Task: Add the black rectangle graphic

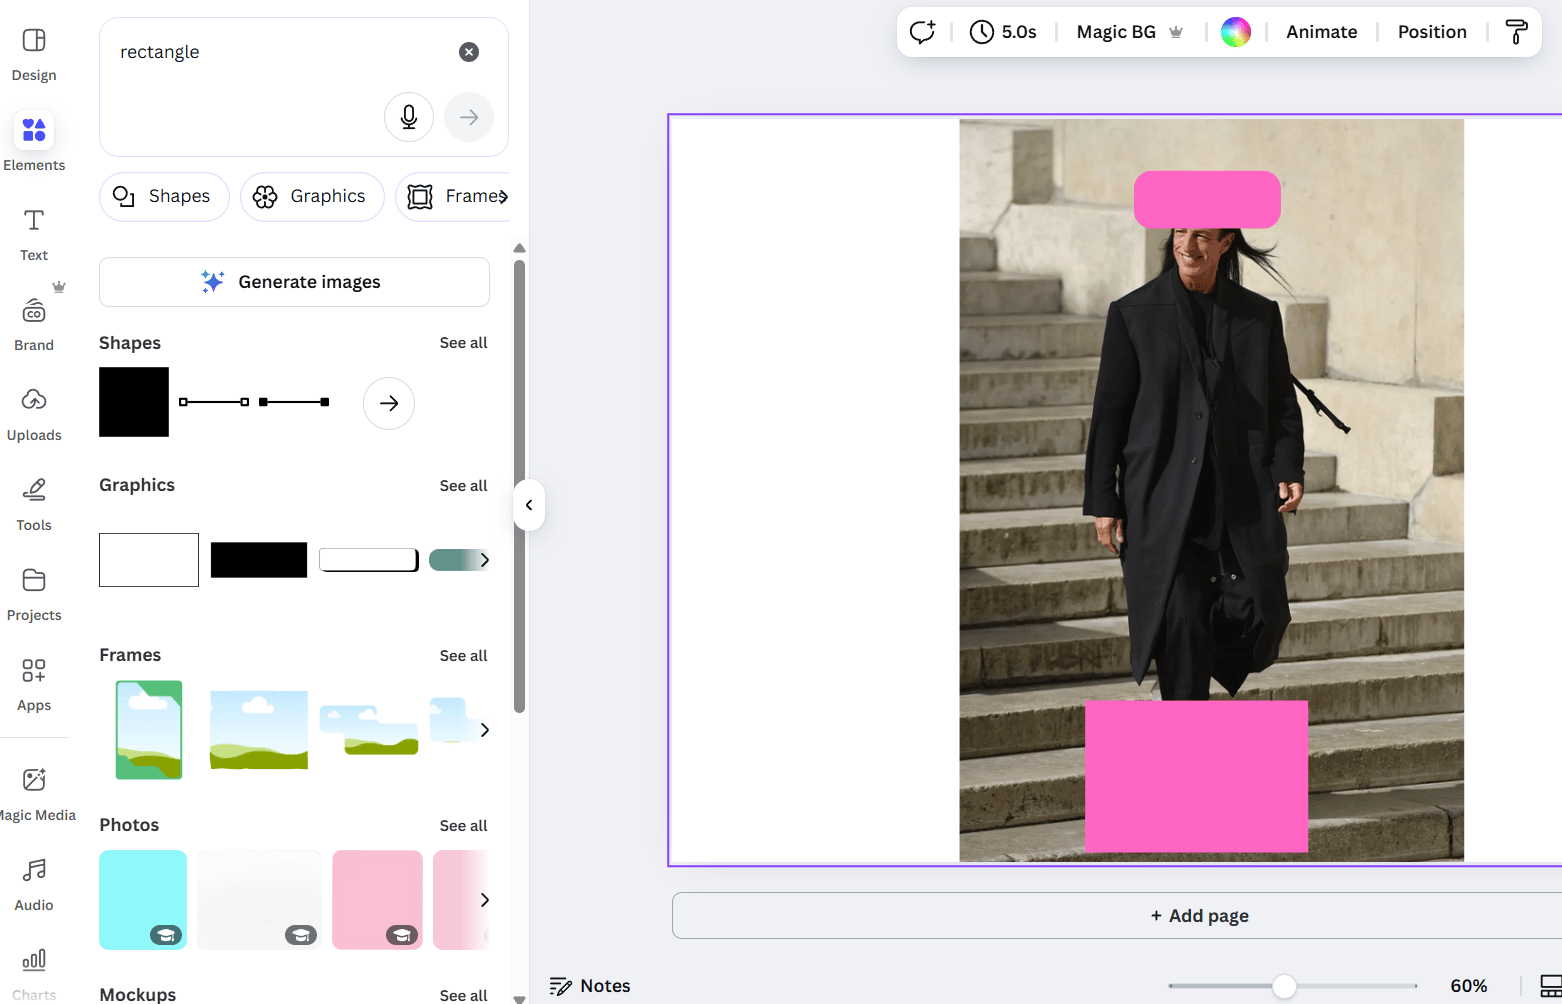Action: [259, 560]
